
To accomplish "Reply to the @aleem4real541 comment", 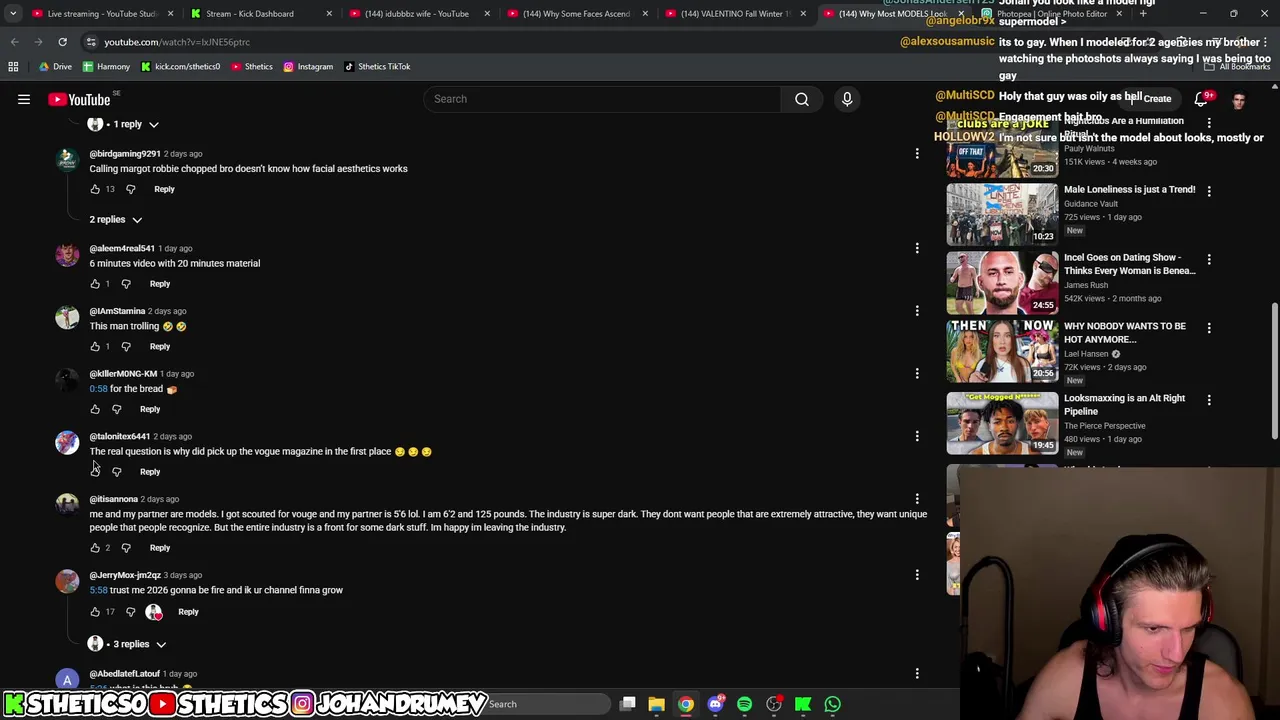I will (160, 284).
